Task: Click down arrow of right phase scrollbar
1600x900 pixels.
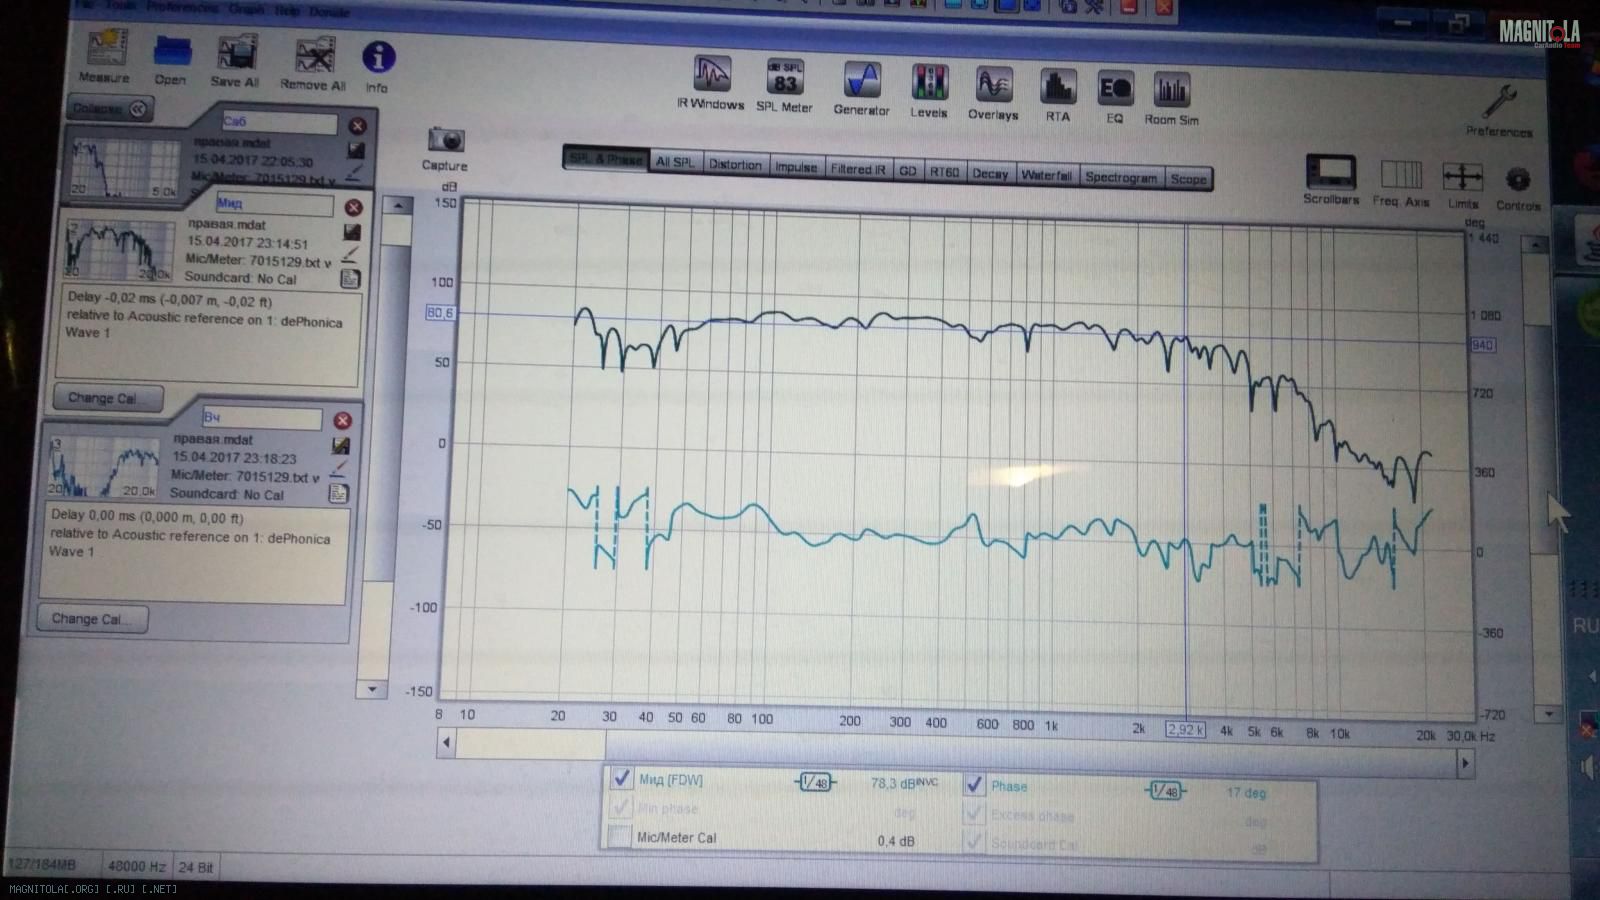Action: 1549,714
